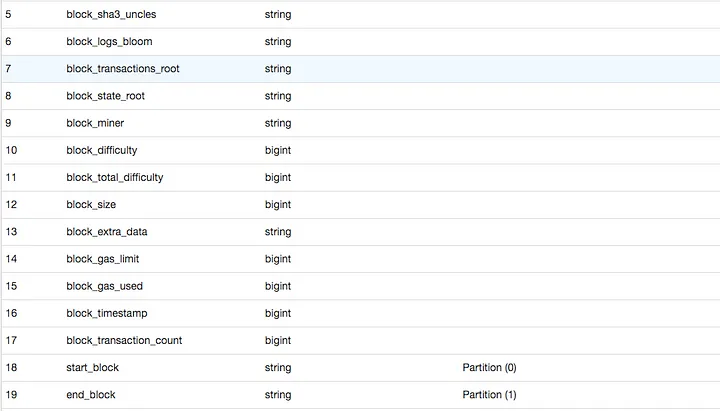Select the block_gas_used row
The image size is (720, 411).
click(361, 286)
